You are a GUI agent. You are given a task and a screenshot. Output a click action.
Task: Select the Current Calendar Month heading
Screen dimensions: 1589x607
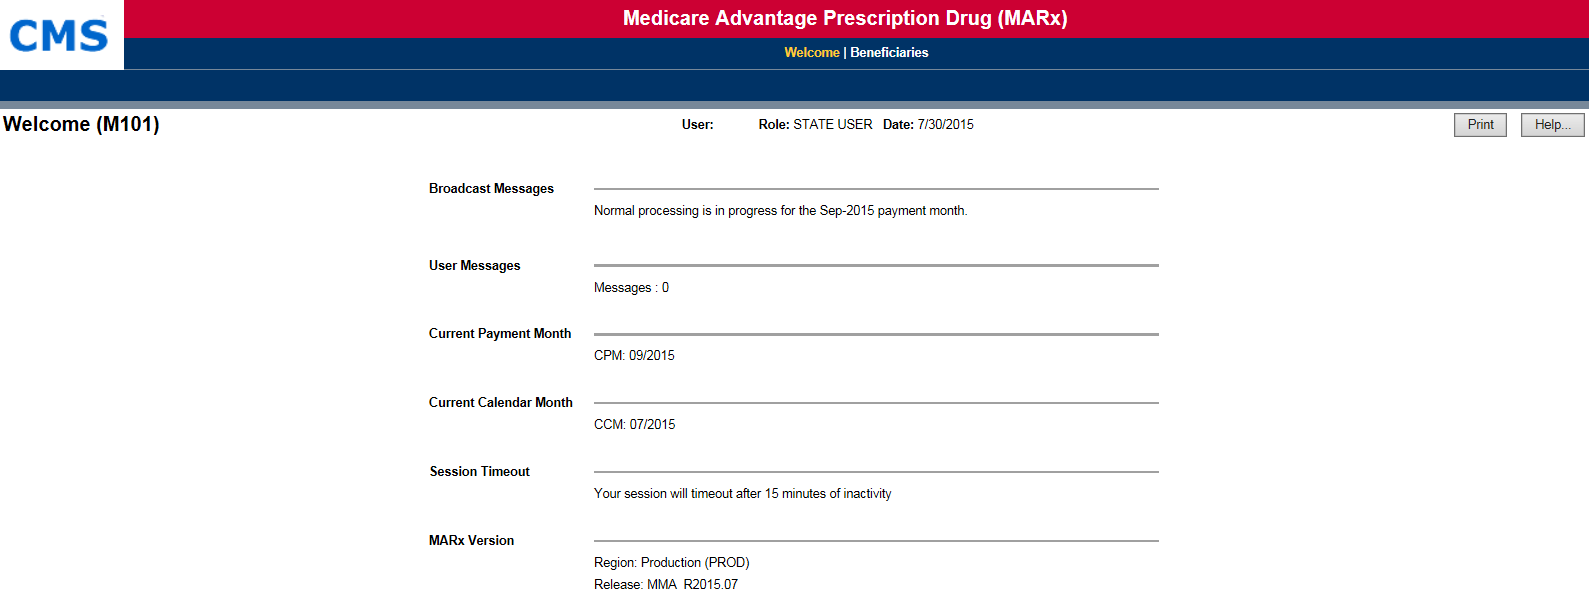click(x=500, y=403)
